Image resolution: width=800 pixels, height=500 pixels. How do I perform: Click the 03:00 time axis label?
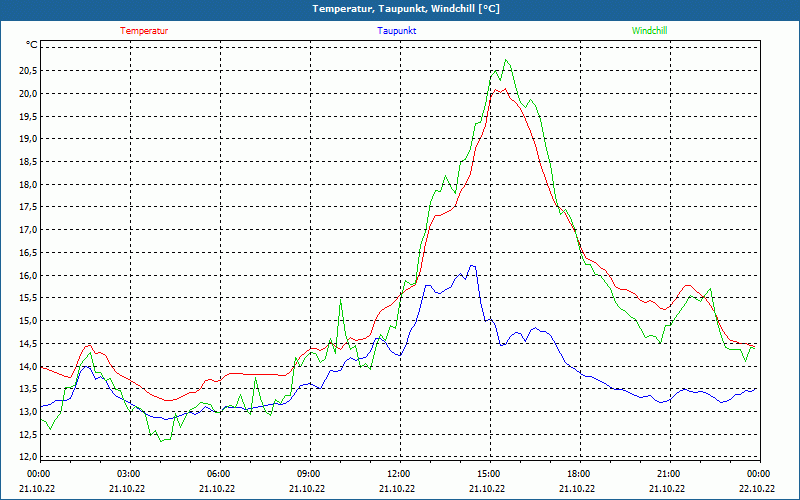128,474
